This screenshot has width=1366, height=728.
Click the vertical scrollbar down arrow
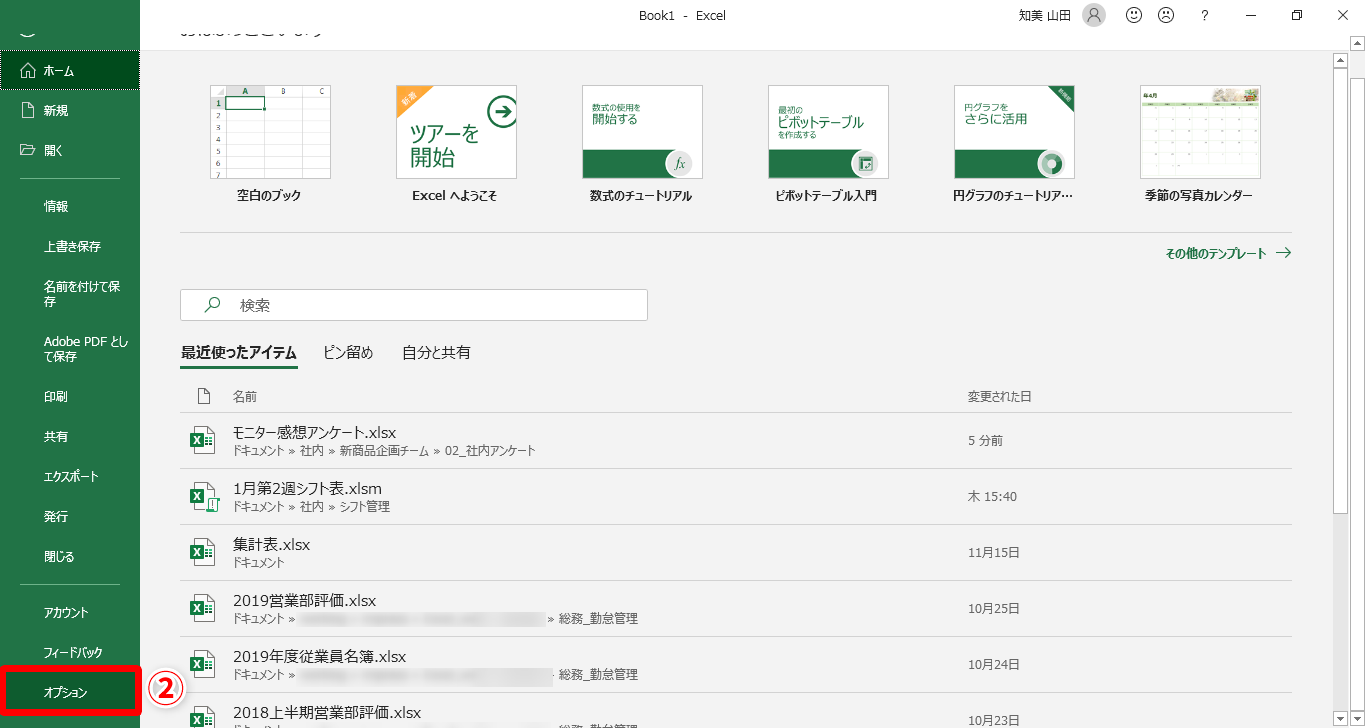[1343, 718]
